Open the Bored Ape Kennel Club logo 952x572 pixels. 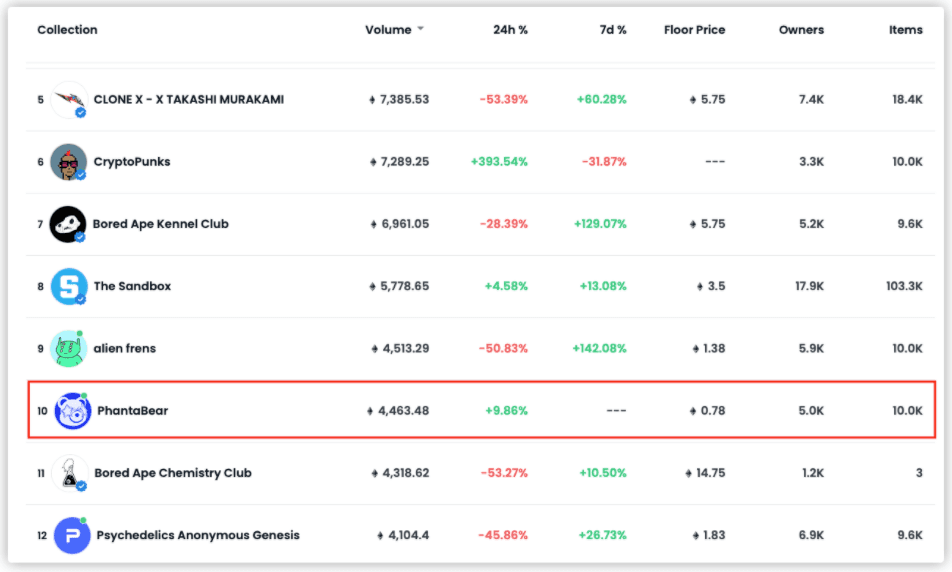pos(68,224)
